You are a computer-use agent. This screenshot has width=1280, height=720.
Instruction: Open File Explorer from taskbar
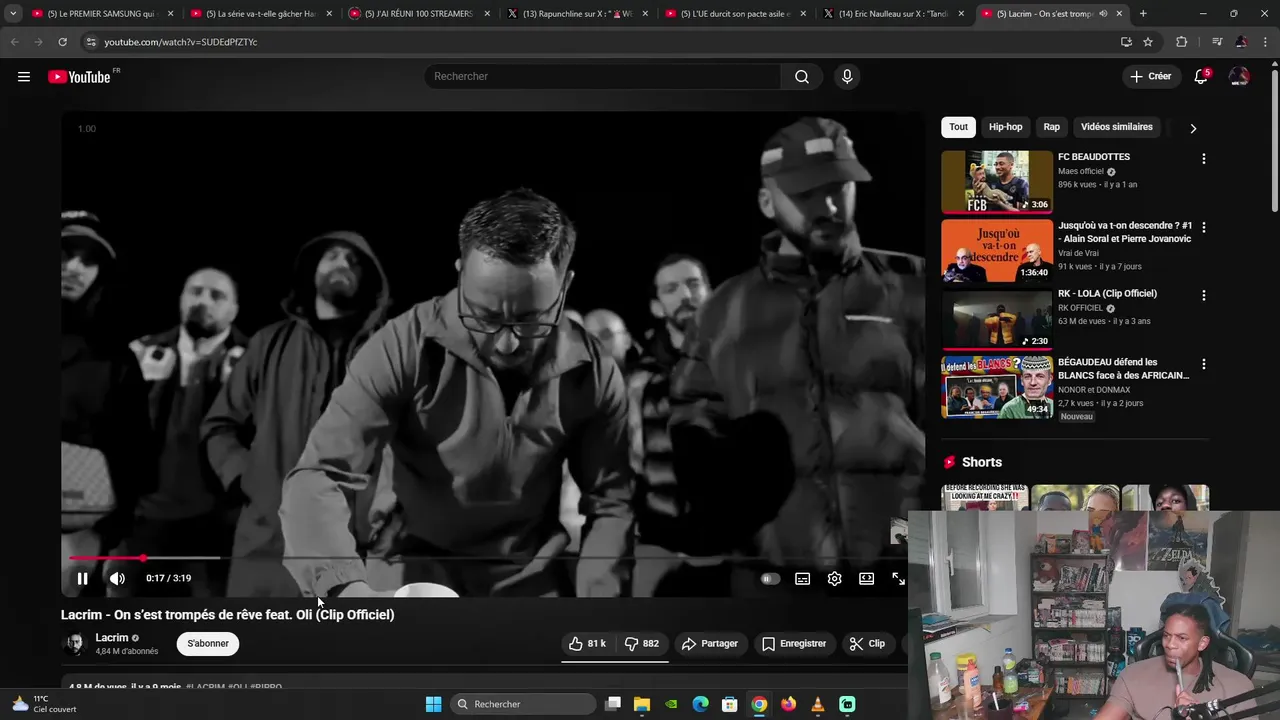(x=642, y=704)
